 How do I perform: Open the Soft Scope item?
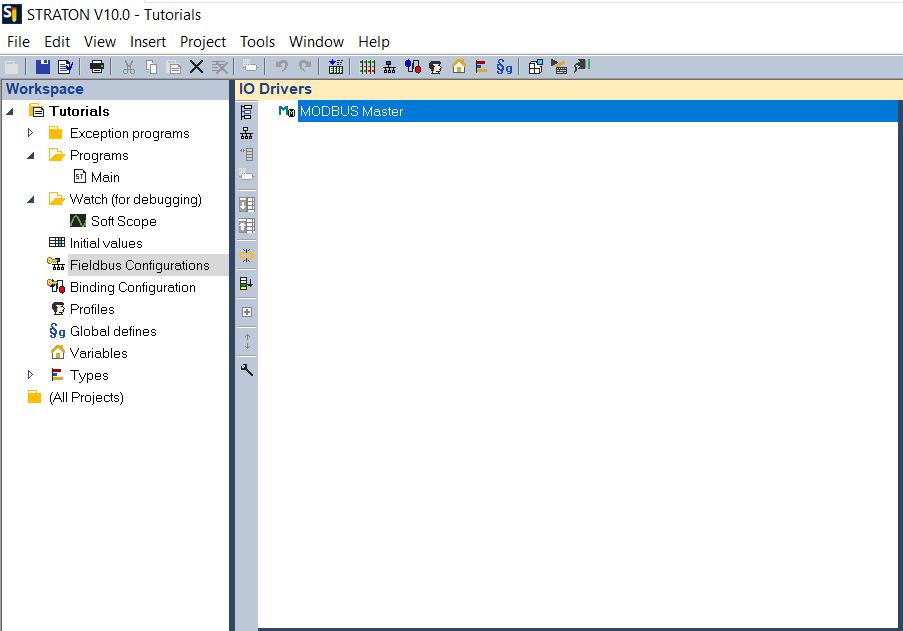click(x=123, y=221)
